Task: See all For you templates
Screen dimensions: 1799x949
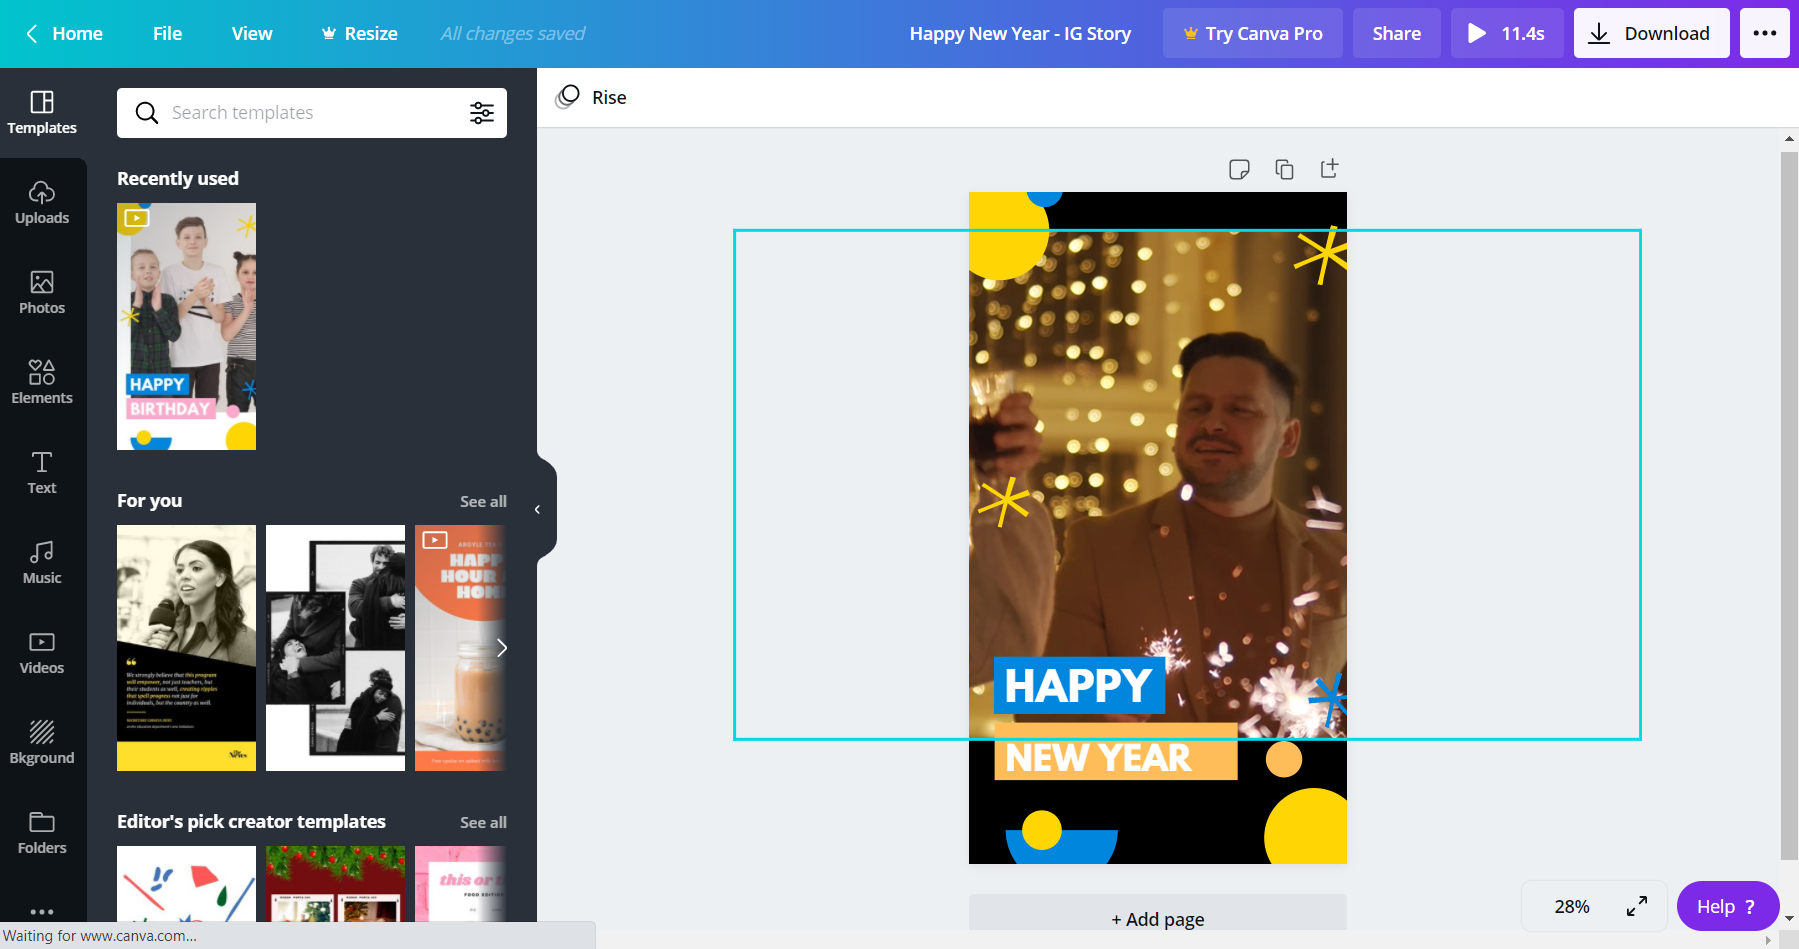Action: 483,501
